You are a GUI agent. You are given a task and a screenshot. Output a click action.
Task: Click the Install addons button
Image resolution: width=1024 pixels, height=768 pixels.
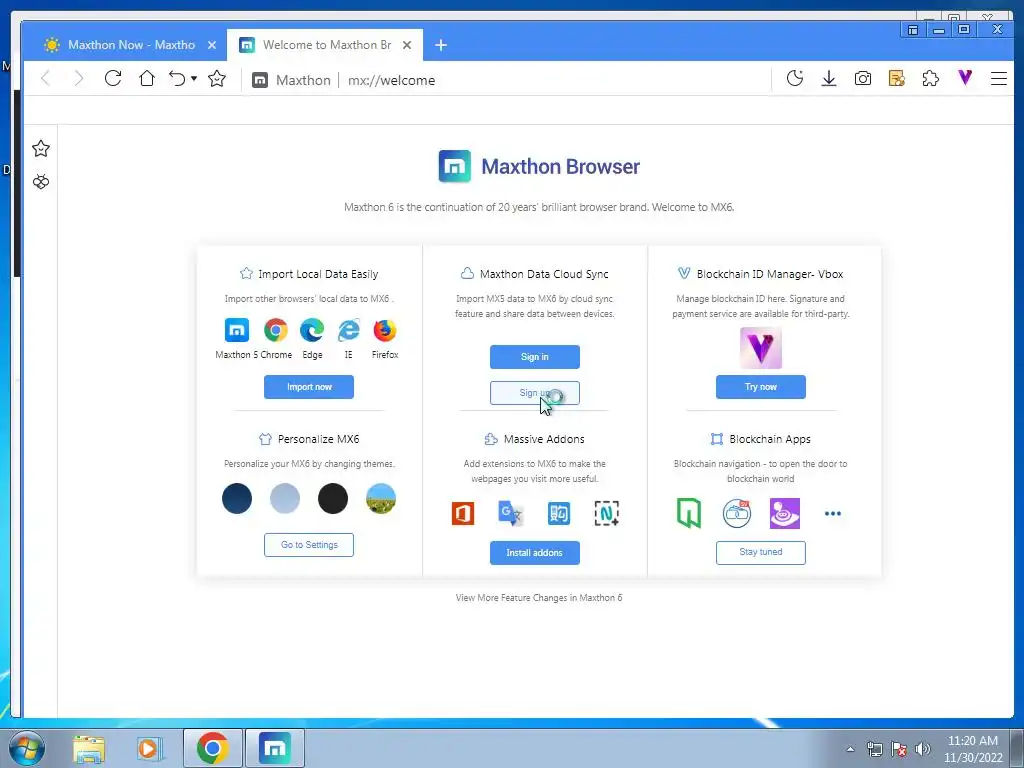pos(535,552)
